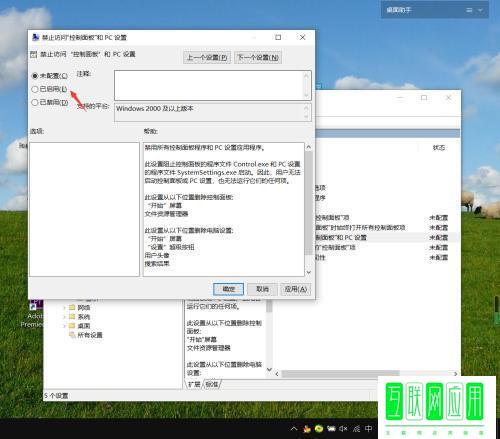The width and height of the screenshot is (500, 439).
Task: Select the 未配置 radio option
Action: pos(49,76)
